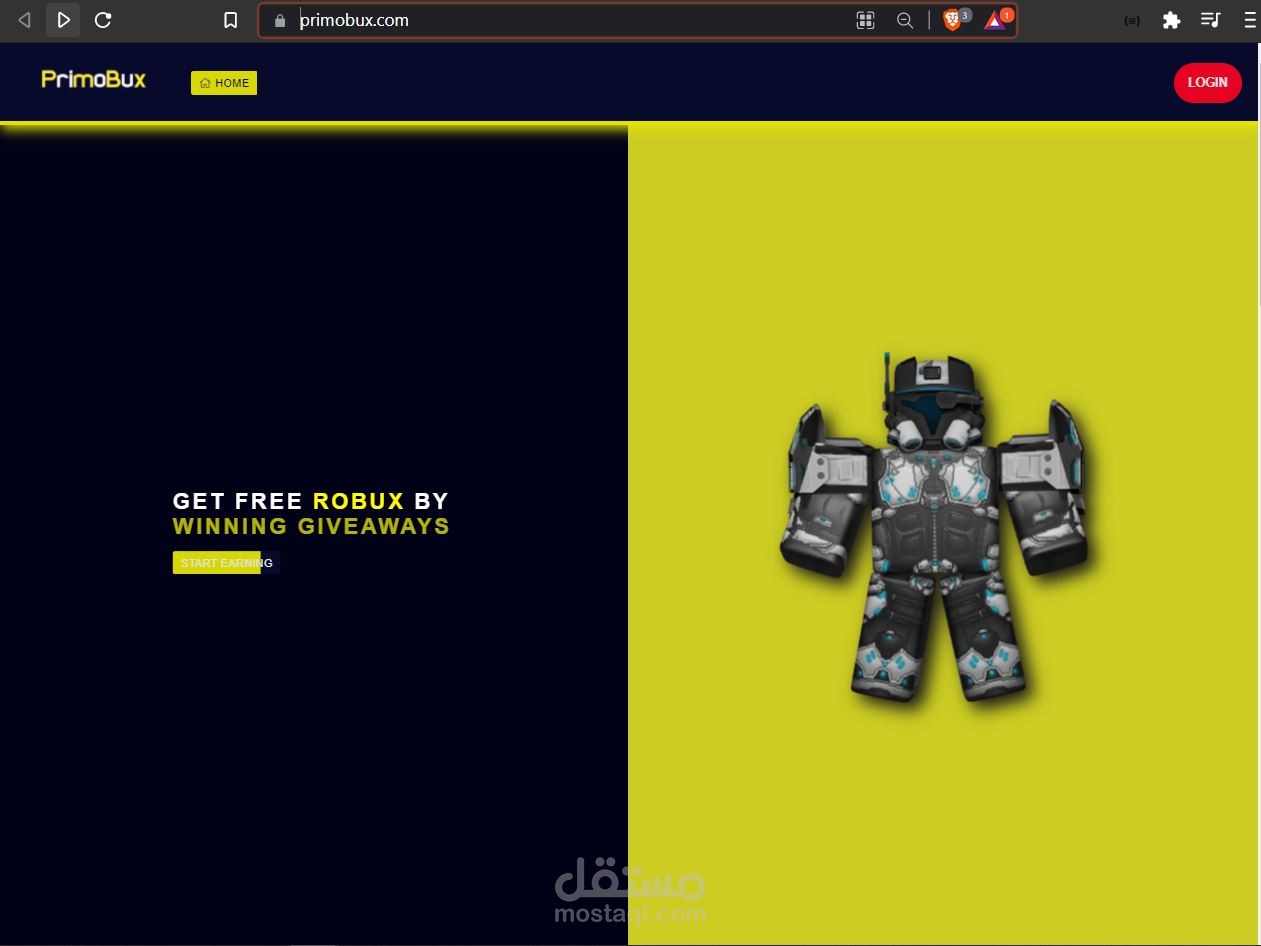1261x946 pixels.
Task: Click the zoom-out magnifier icon in address bar
Action: coord(905,20)
